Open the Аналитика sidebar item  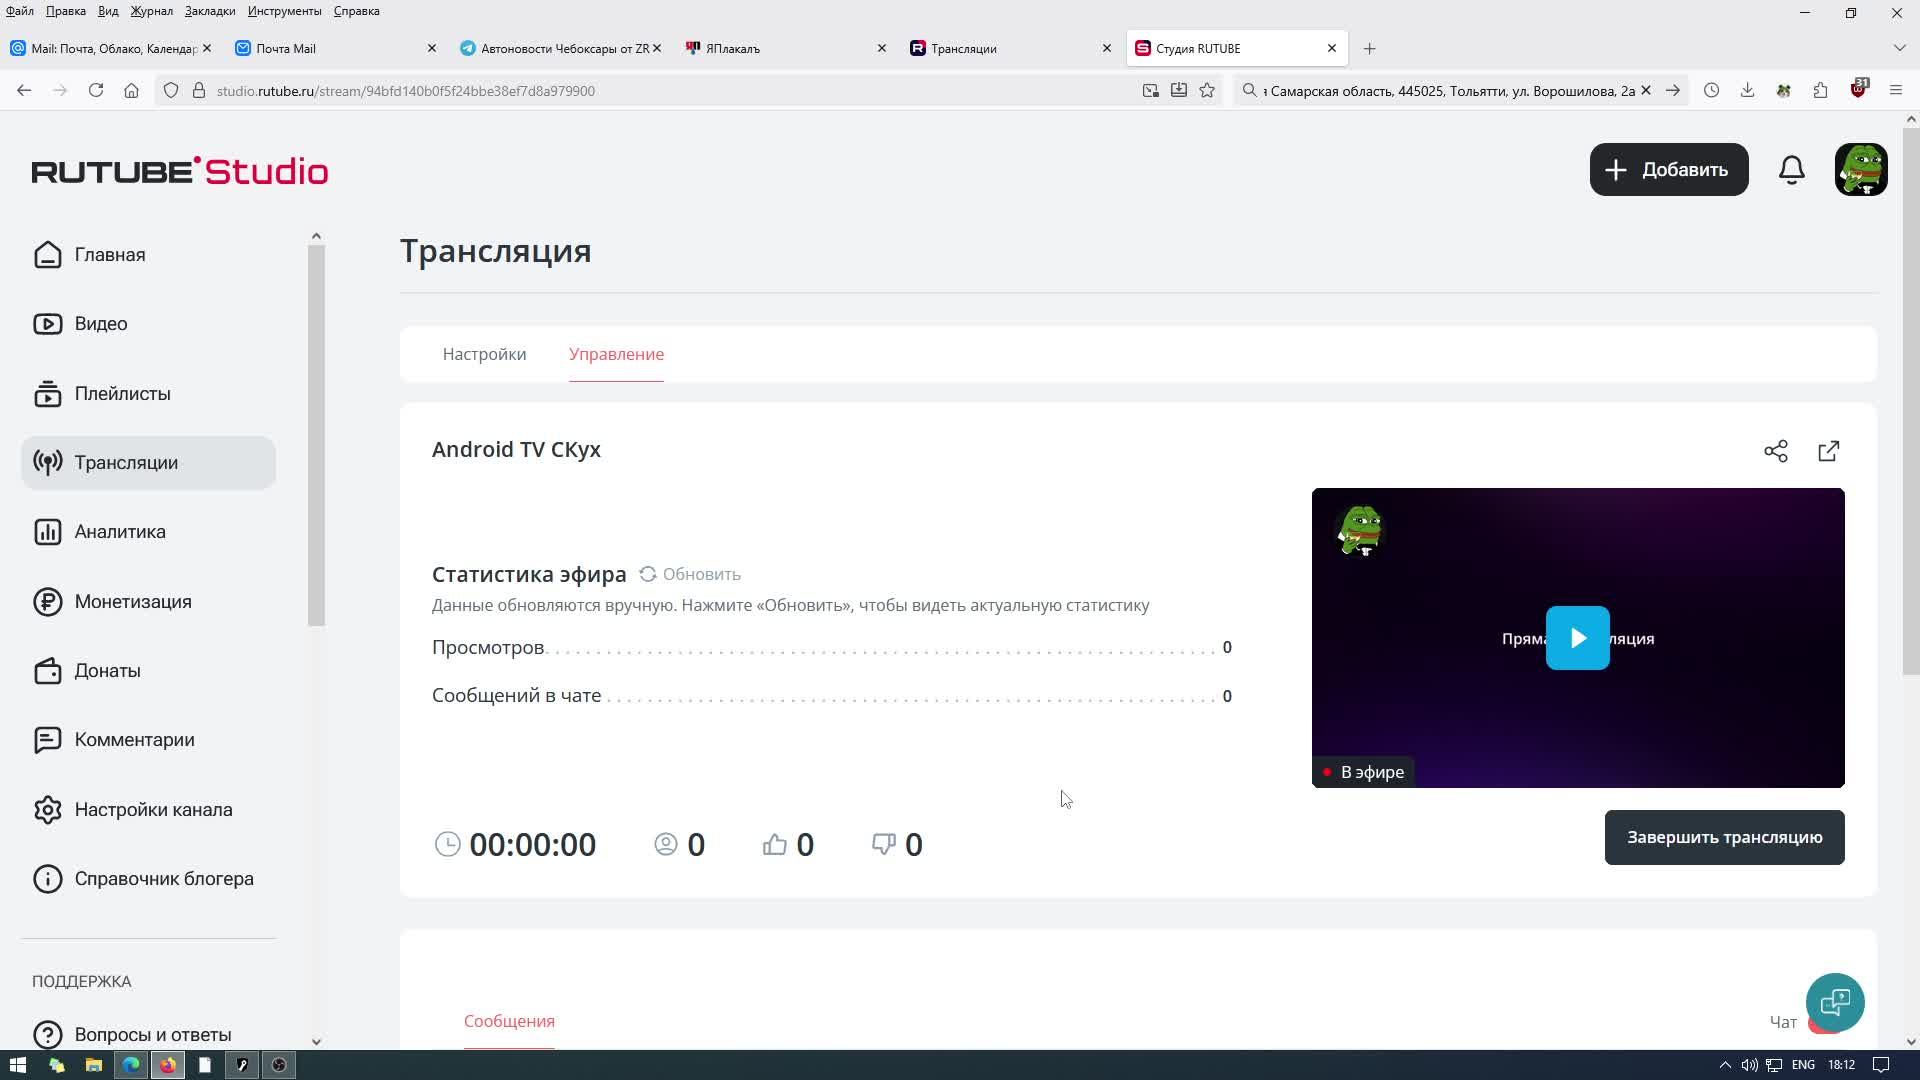[120, 532]
